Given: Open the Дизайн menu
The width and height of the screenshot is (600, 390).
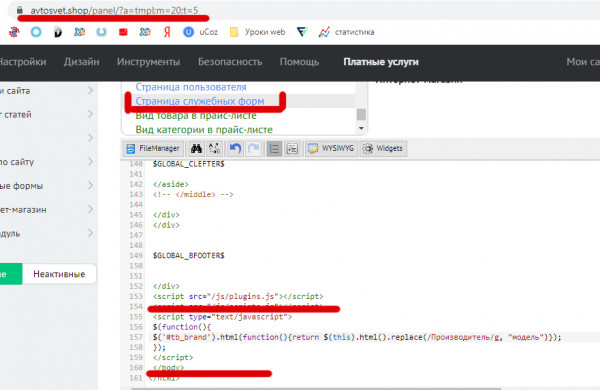Looking at the screenshot, I should (x=82, y=62).
